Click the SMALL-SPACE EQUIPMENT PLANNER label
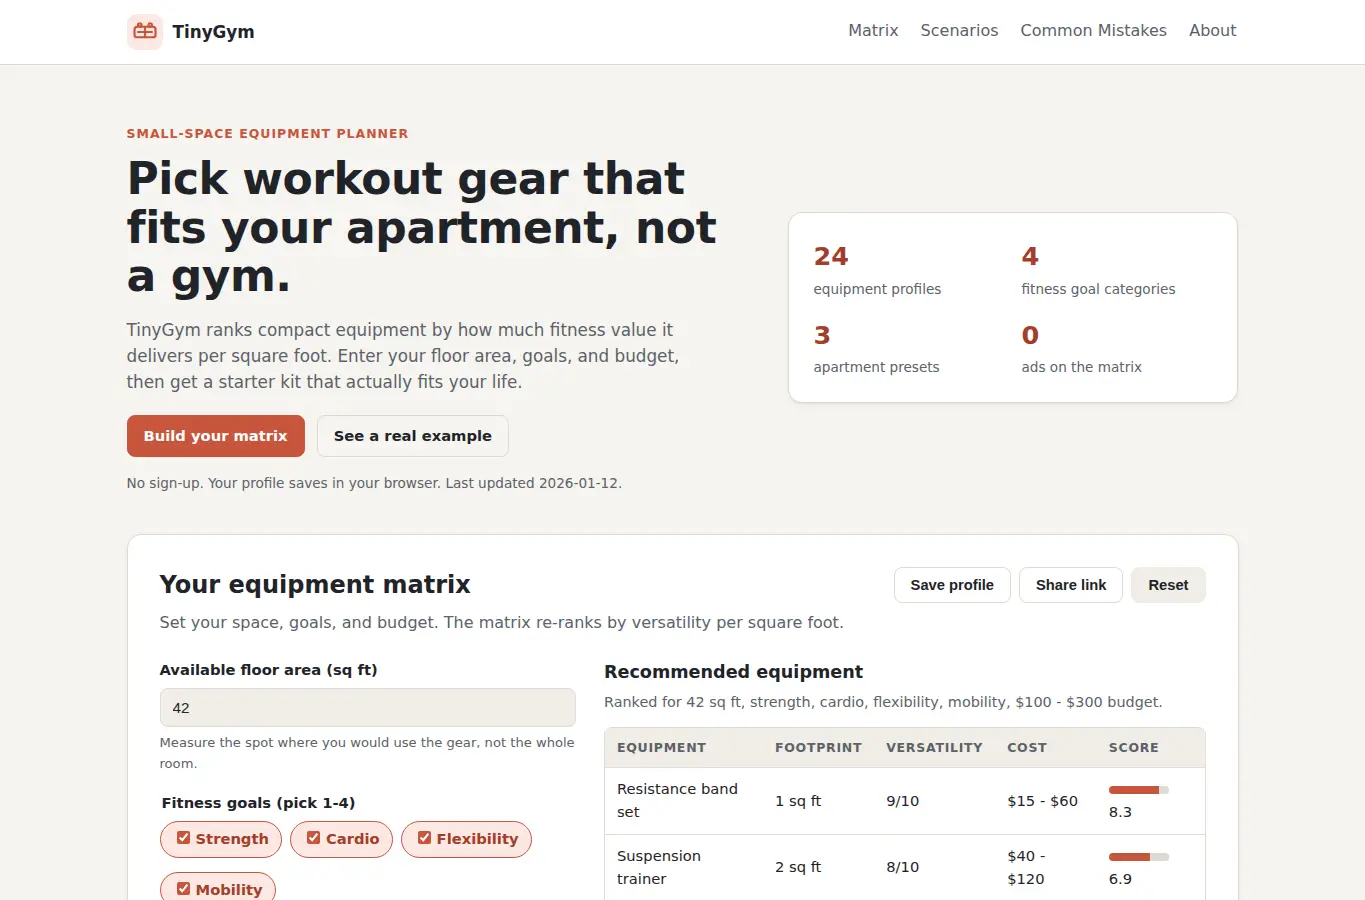 tap(267, 133)
